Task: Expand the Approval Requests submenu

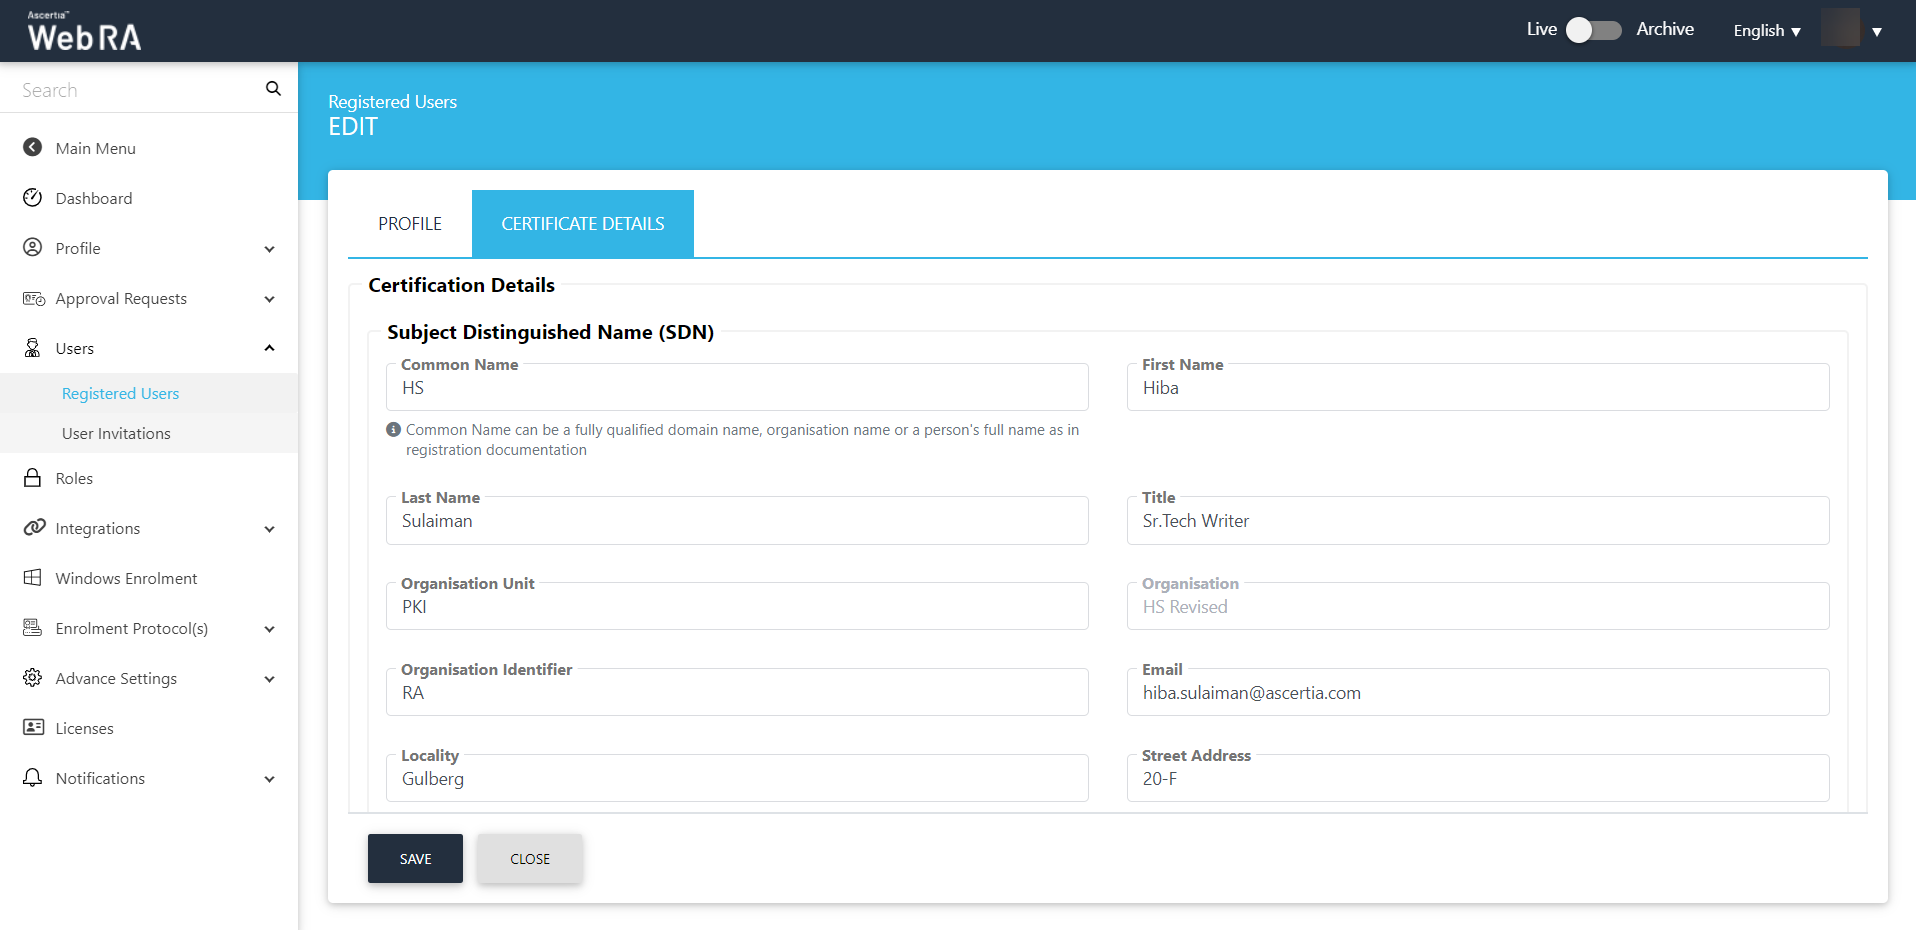Action: click(x=269, y=299)
